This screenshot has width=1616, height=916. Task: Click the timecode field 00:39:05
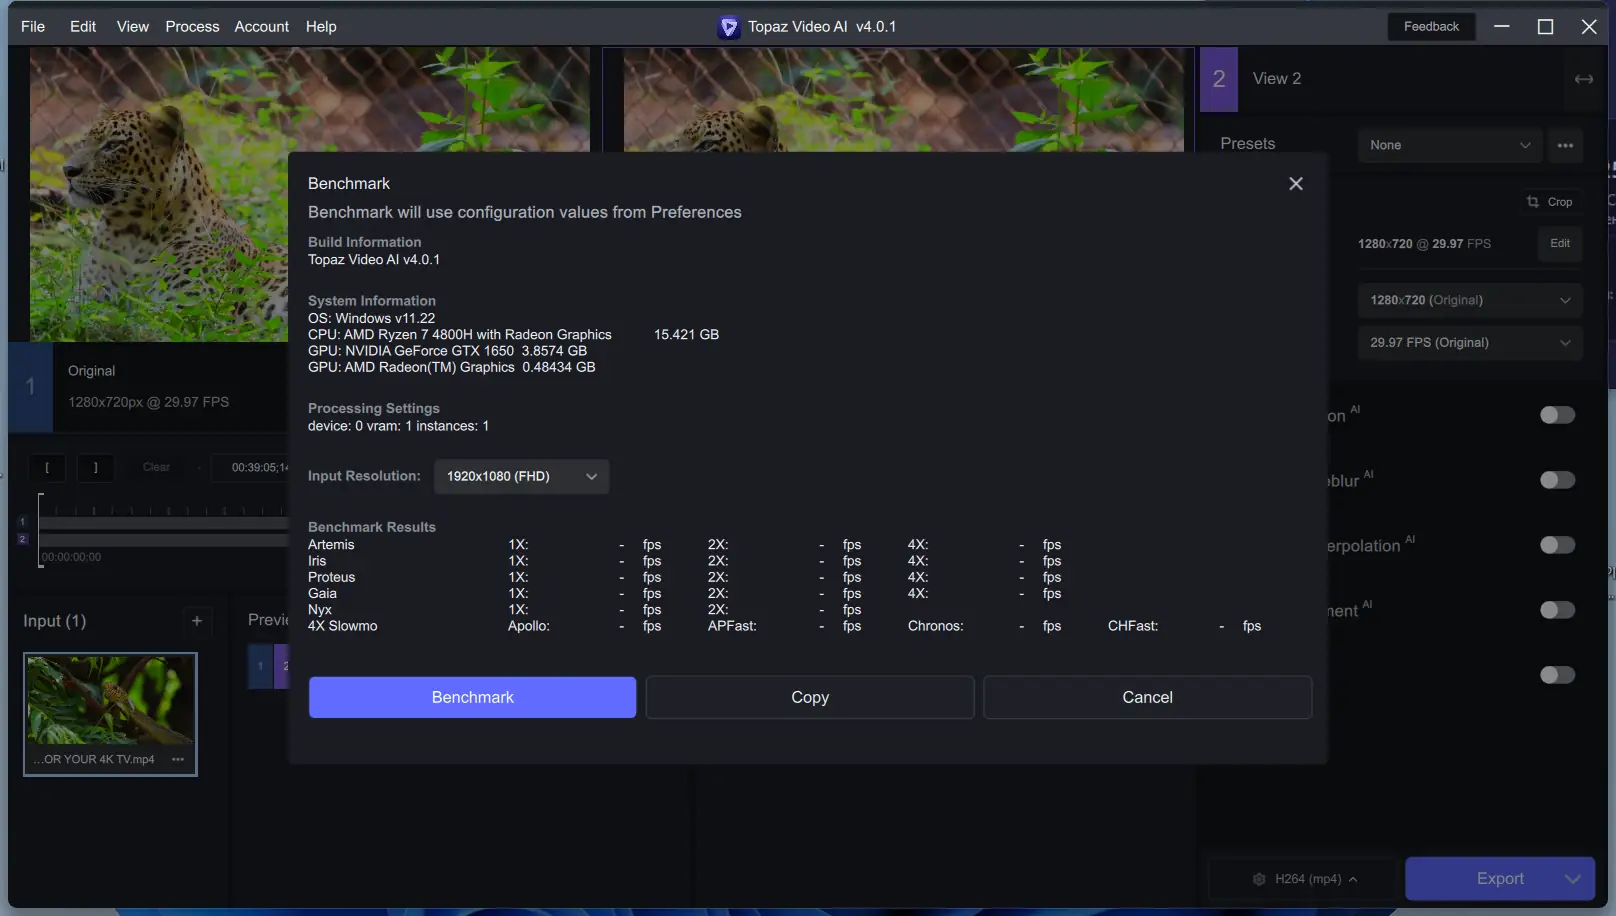[x=252, y=467]
